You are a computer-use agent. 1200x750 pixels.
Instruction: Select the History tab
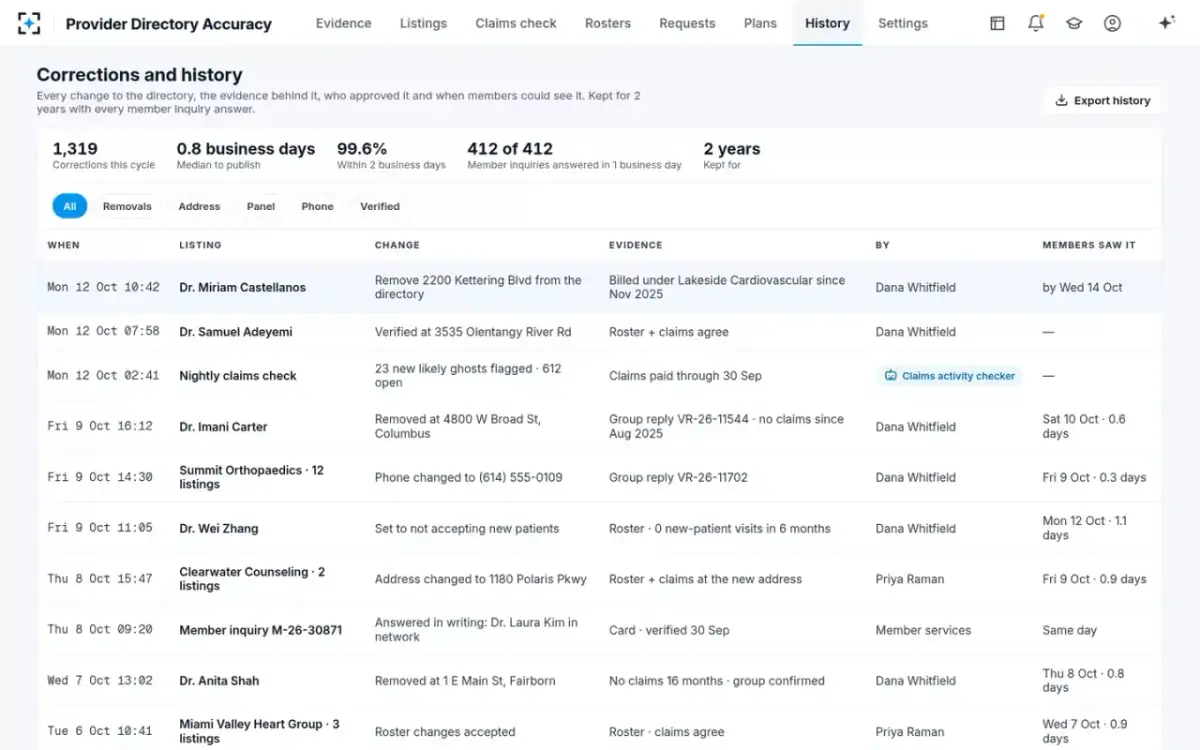click(x=827, y=23)
